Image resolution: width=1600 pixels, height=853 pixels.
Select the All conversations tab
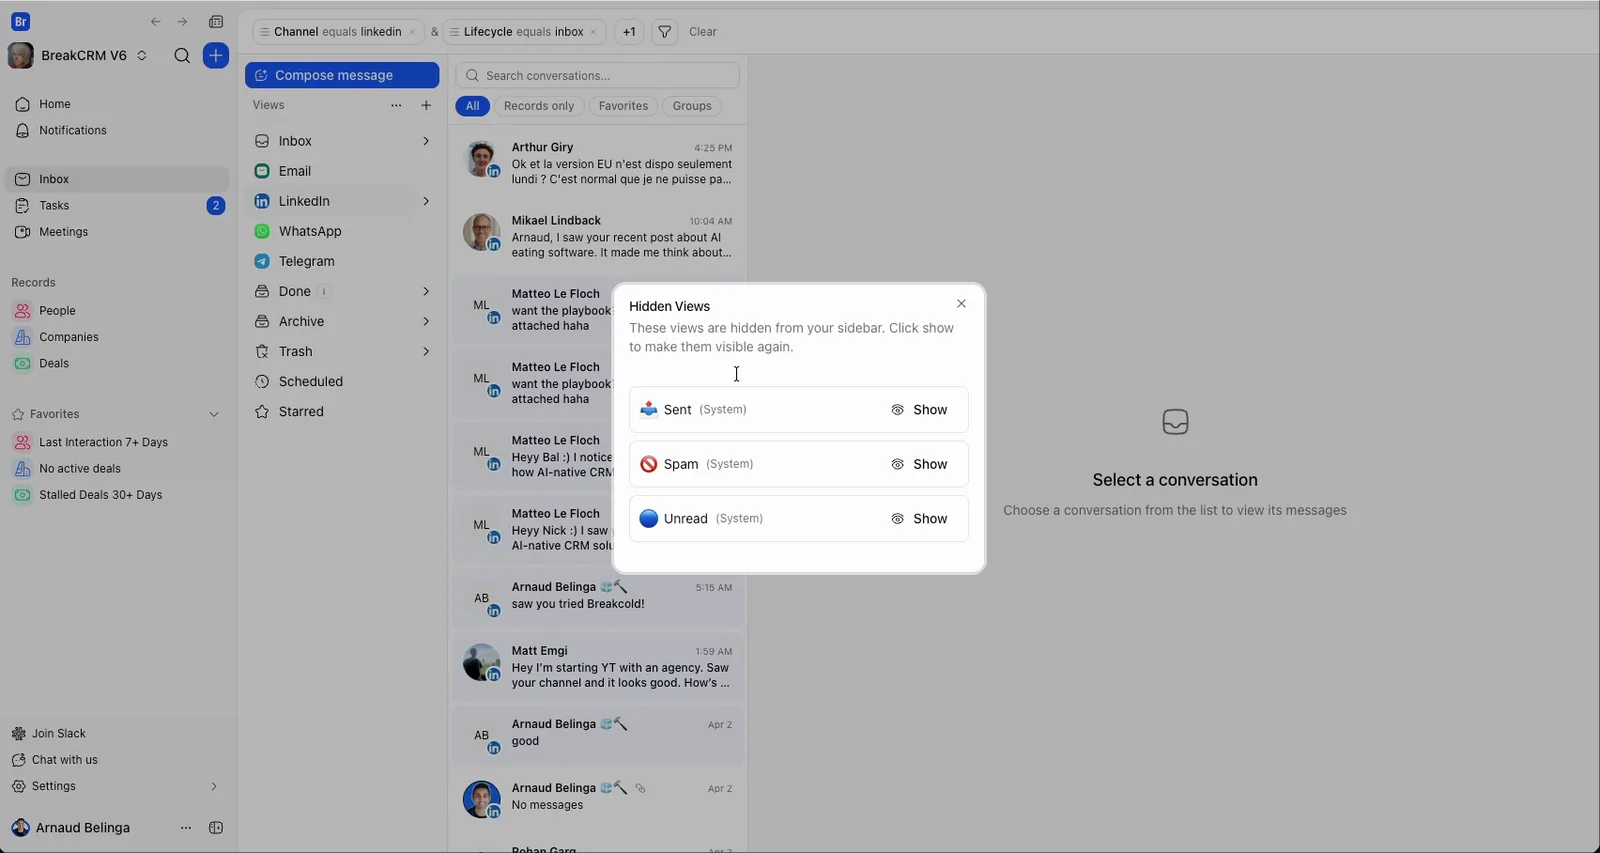(472, 106)
